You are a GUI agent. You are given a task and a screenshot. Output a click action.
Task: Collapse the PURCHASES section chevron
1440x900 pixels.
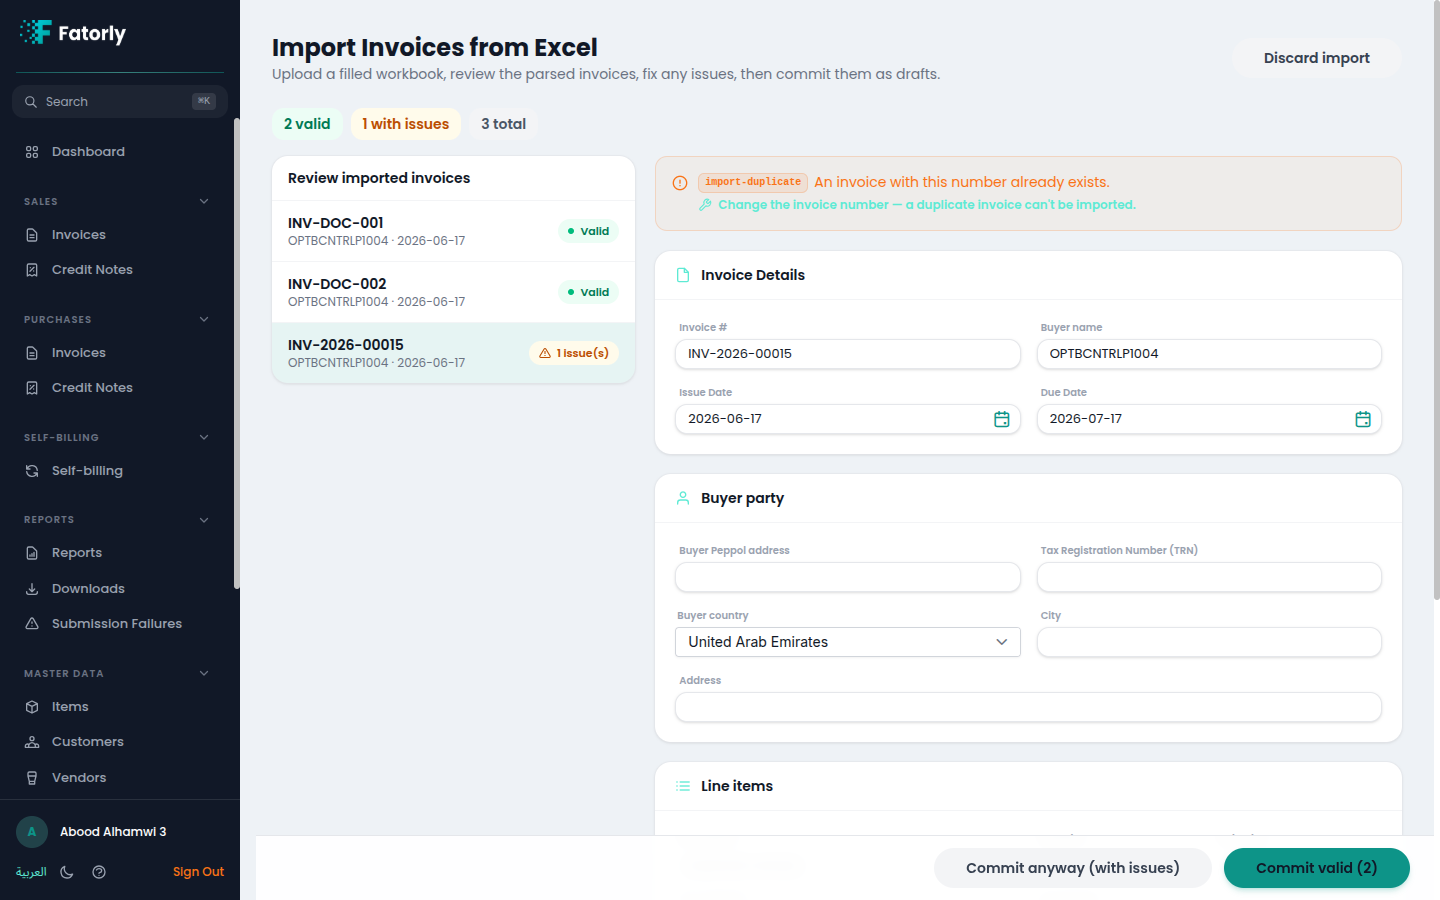click(x=204, y=319)
